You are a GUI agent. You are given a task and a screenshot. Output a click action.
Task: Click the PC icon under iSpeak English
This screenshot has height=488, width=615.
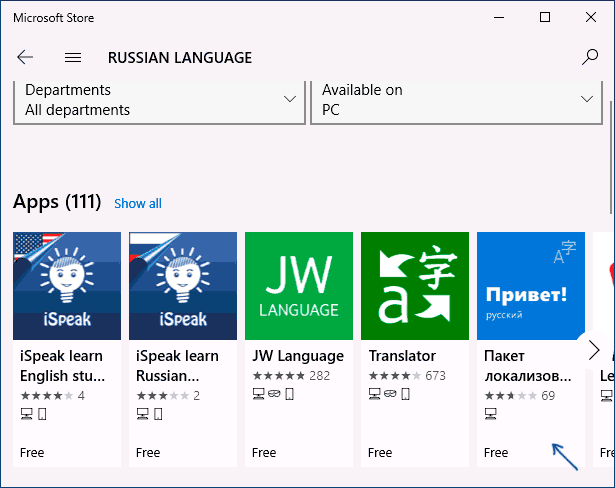[x=27, y=414]
